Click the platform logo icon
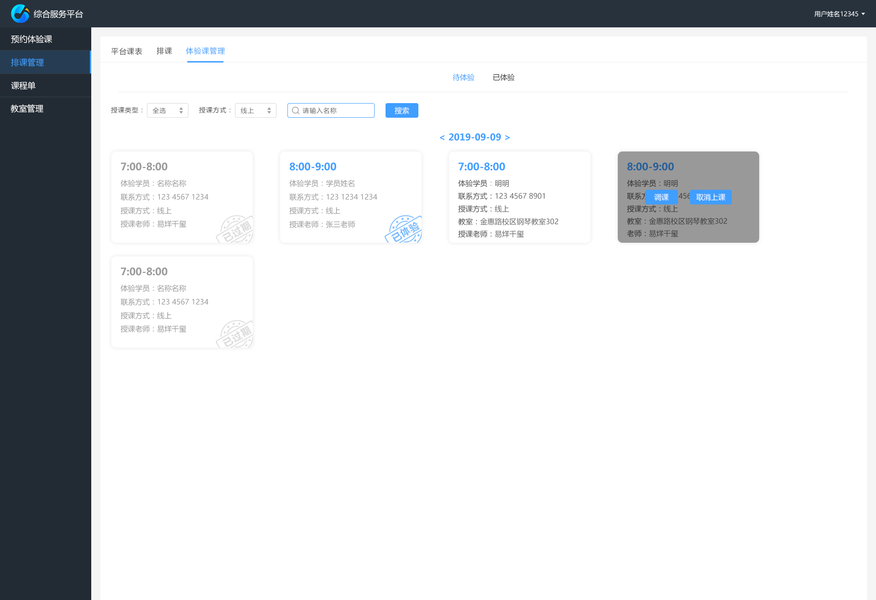The height and width of the screenshot is (600, 876). click(20, 13)
